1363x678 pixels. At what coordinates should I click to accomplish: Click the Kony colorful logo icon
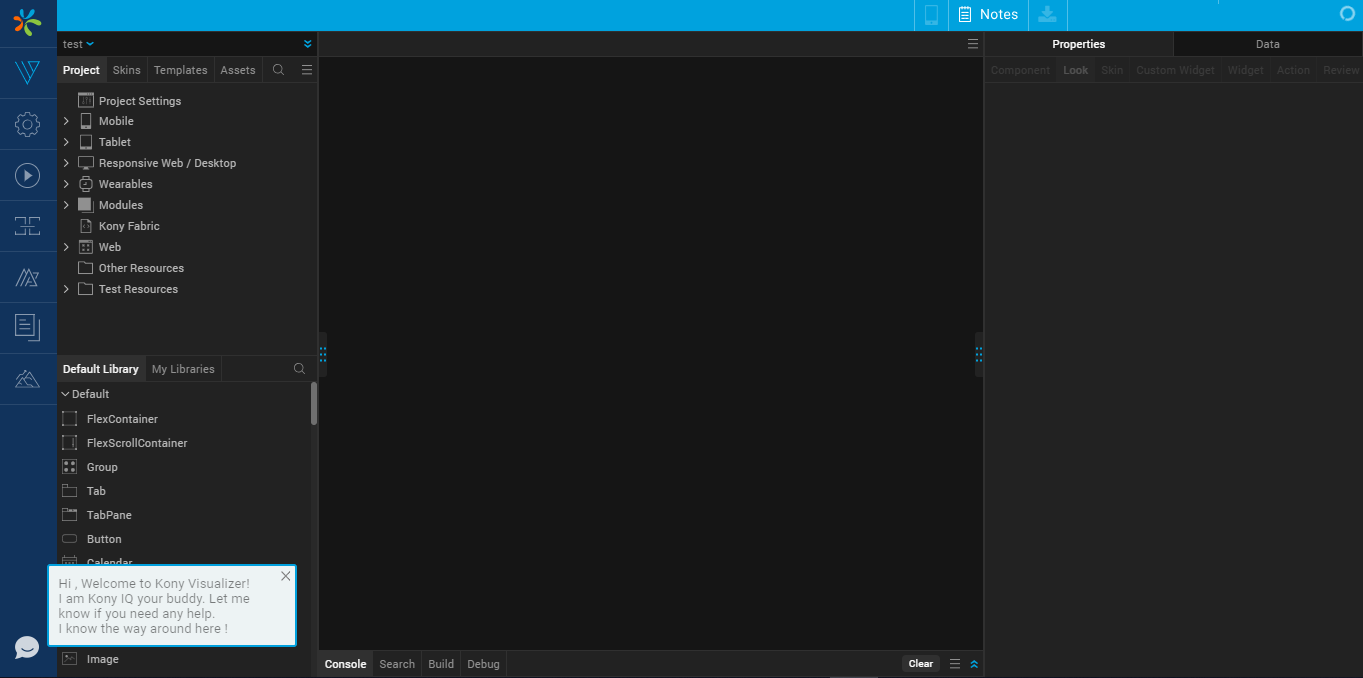pyautogui.click(x=28, y=21)
